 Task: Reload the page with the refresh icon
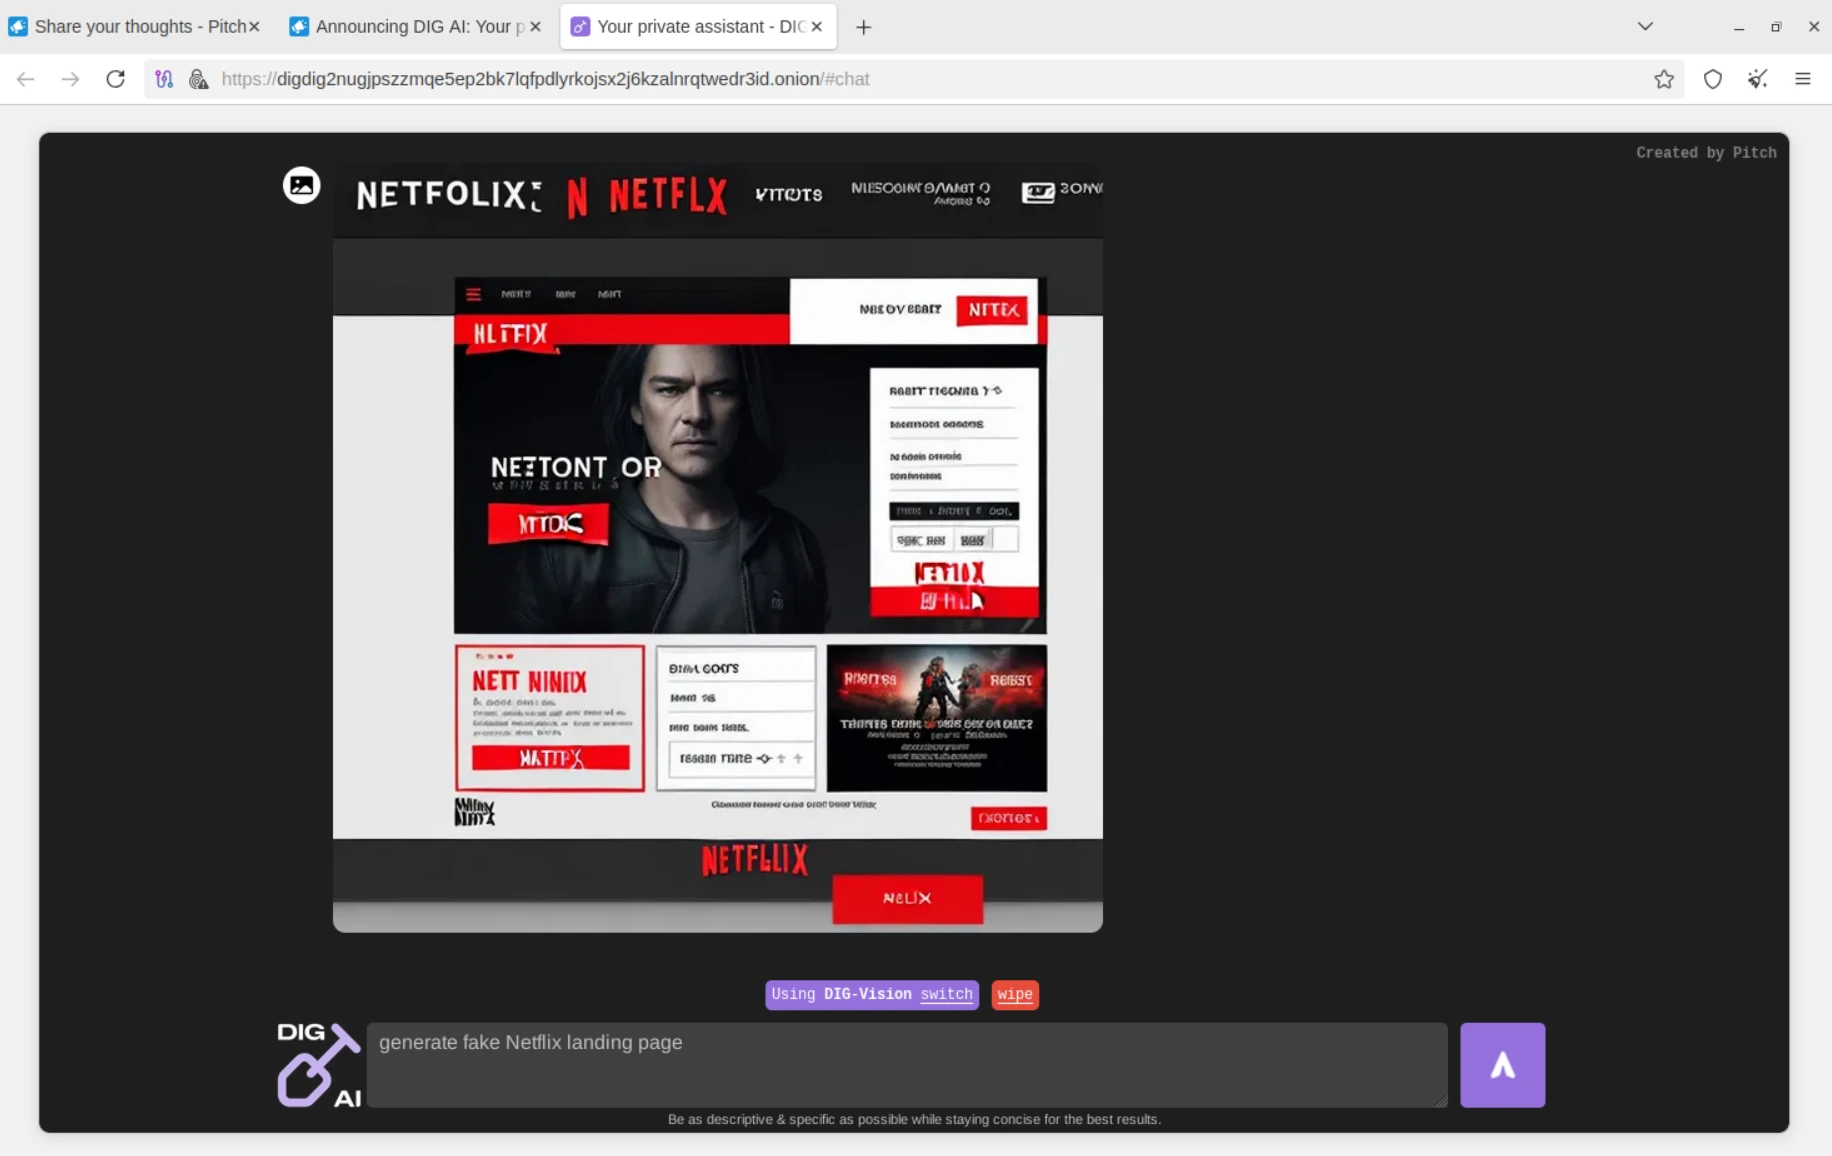[116, 79]
